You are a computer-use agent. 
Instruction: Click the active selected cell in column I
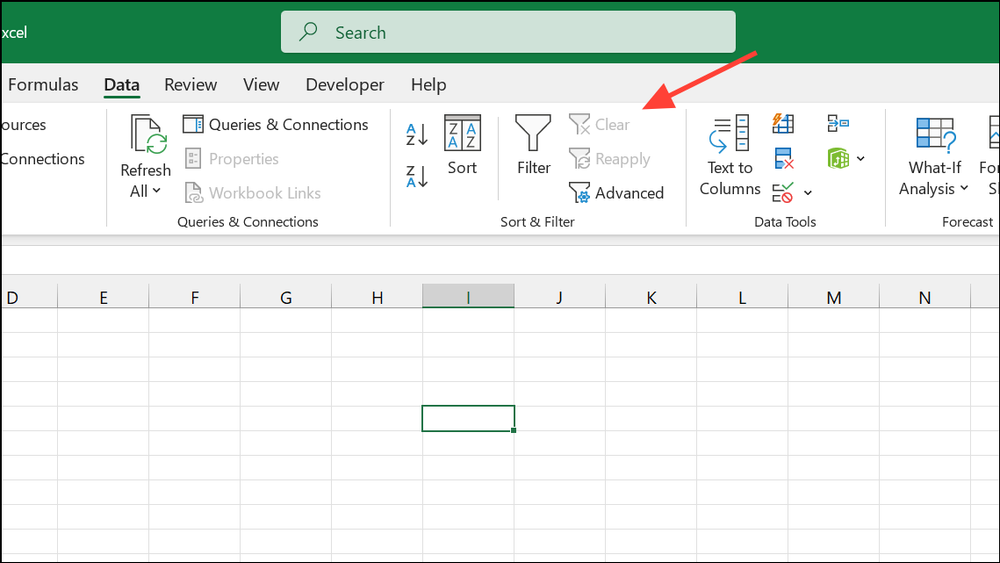[468, 418]
